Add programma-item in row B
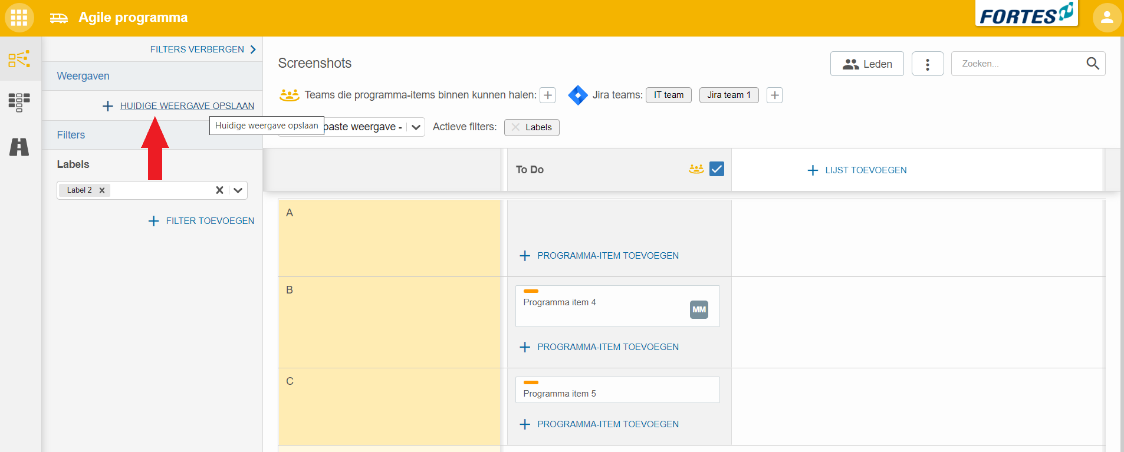This screenshot has height=452, width=1124. click(599, 347)
